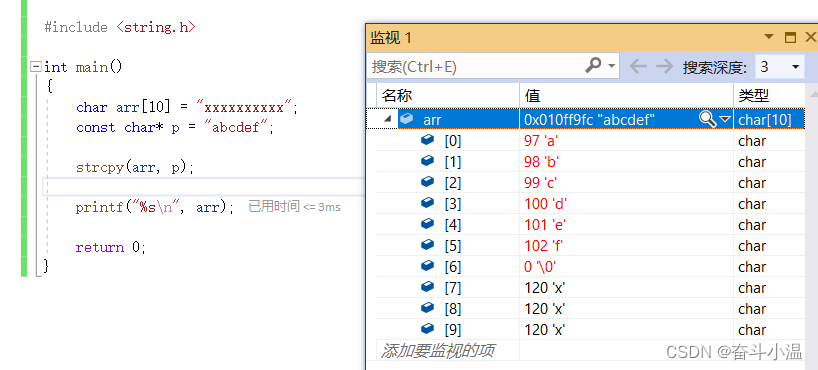Click the arr value 0x010ff9fc "abcdef"
This screenshot has width=818, height=370.
pyautogui.click(x=589, y=120)
